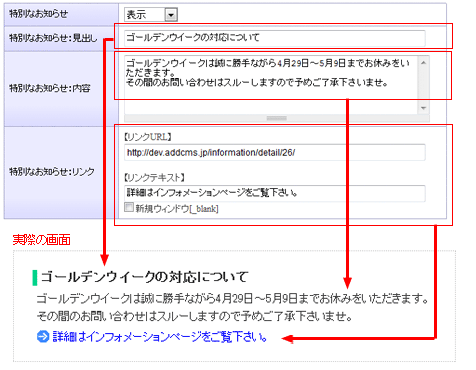Open the 詳細はインフォメーションページをご覧下さい link
476x370 pixels.
pos(160,337)
